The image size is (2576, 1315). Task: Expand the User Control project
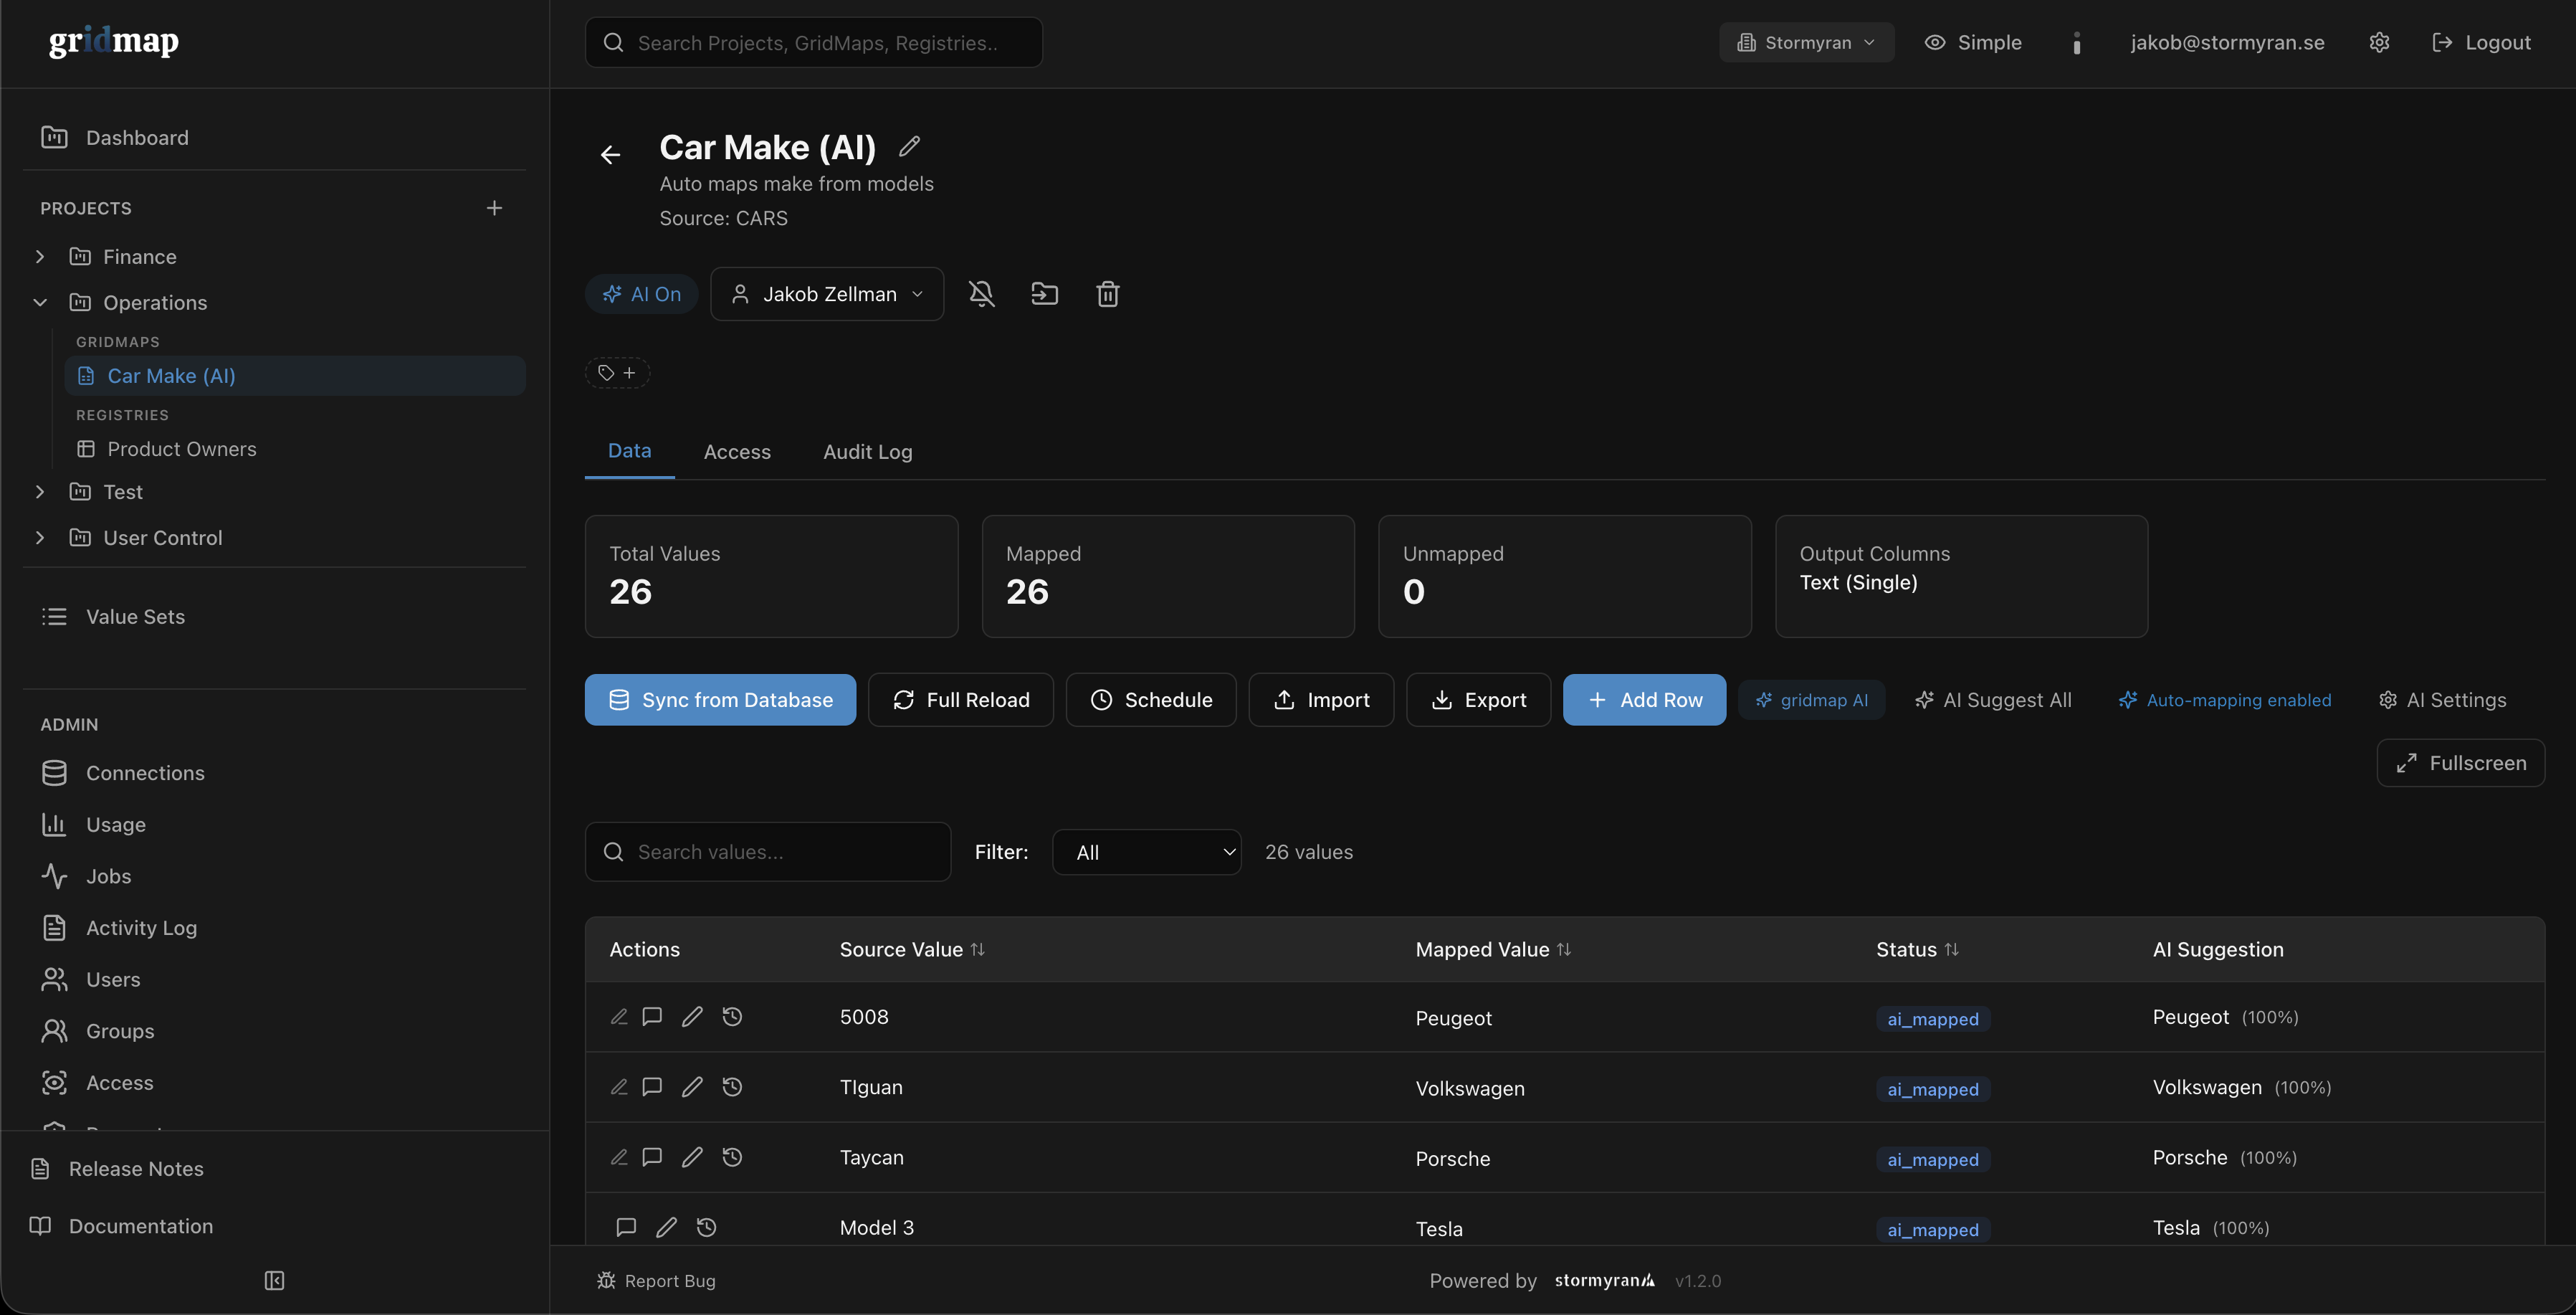pos(40,538)
